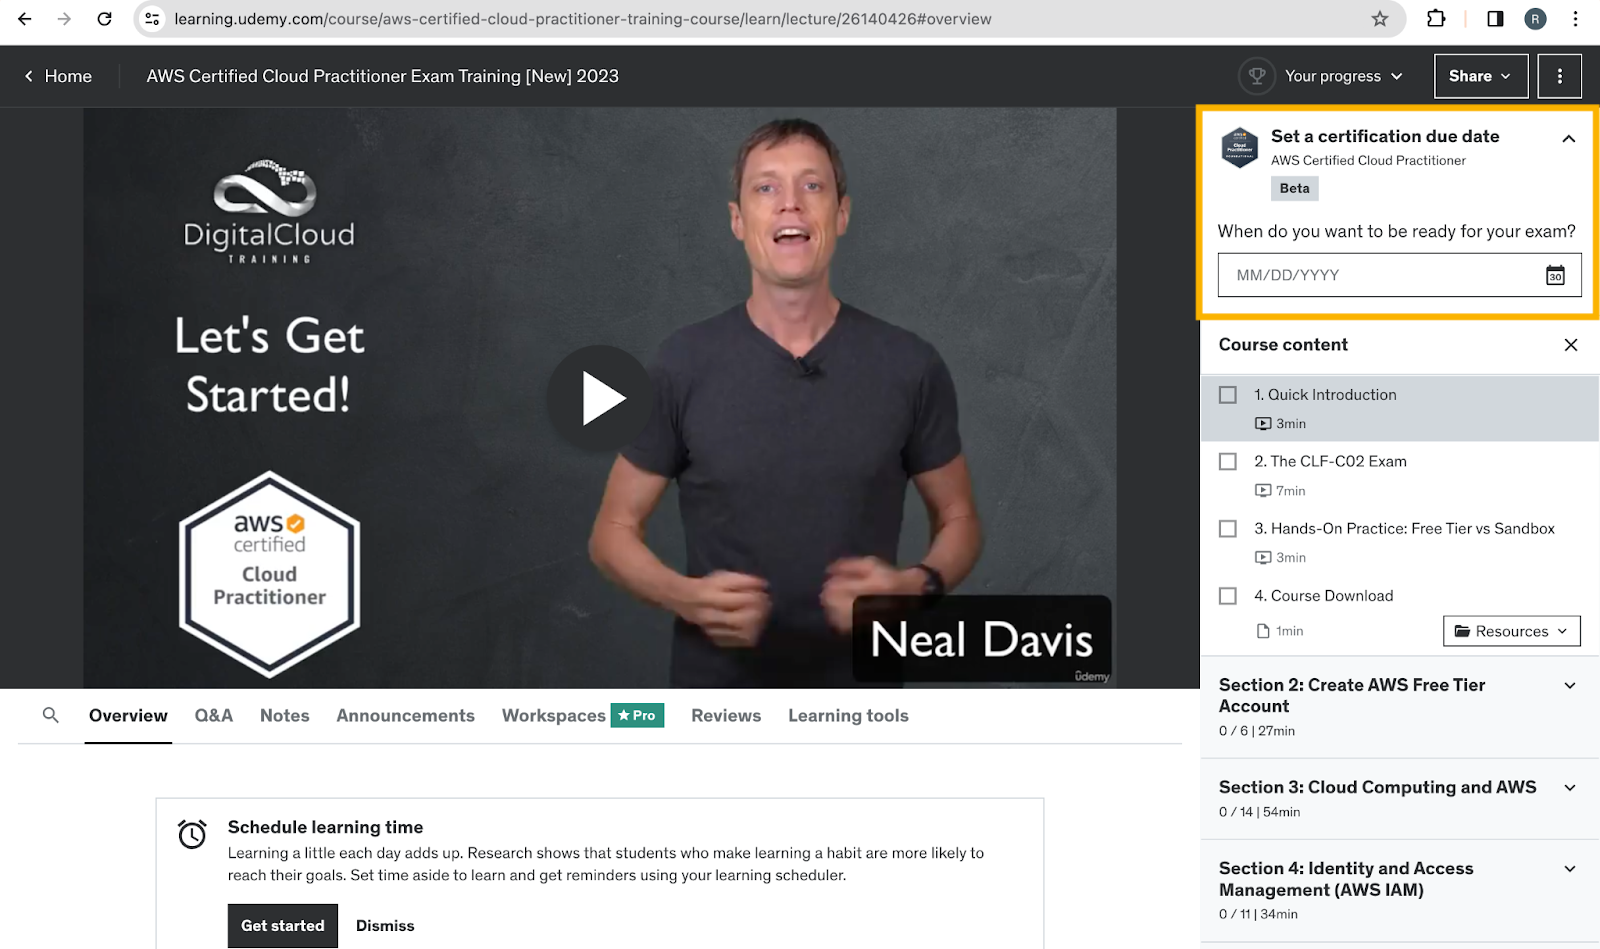Click the video icon under CLF-C02 Exam
The image size is (1600, 949).
click(x=1263, y=491)
